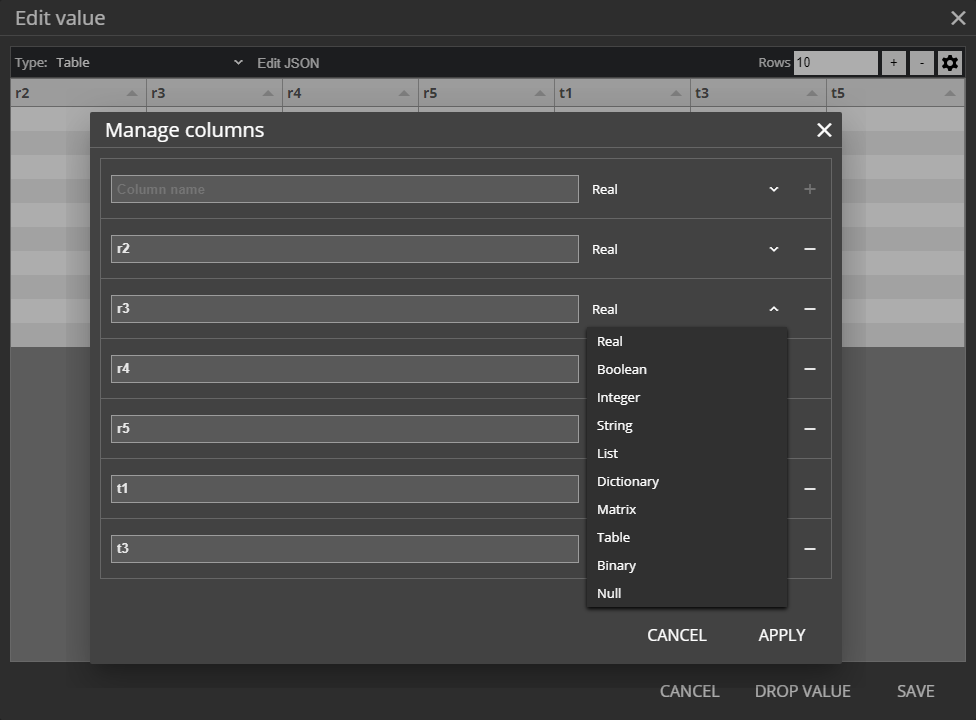Delete the t1 column using minus icon

point(810,489)
